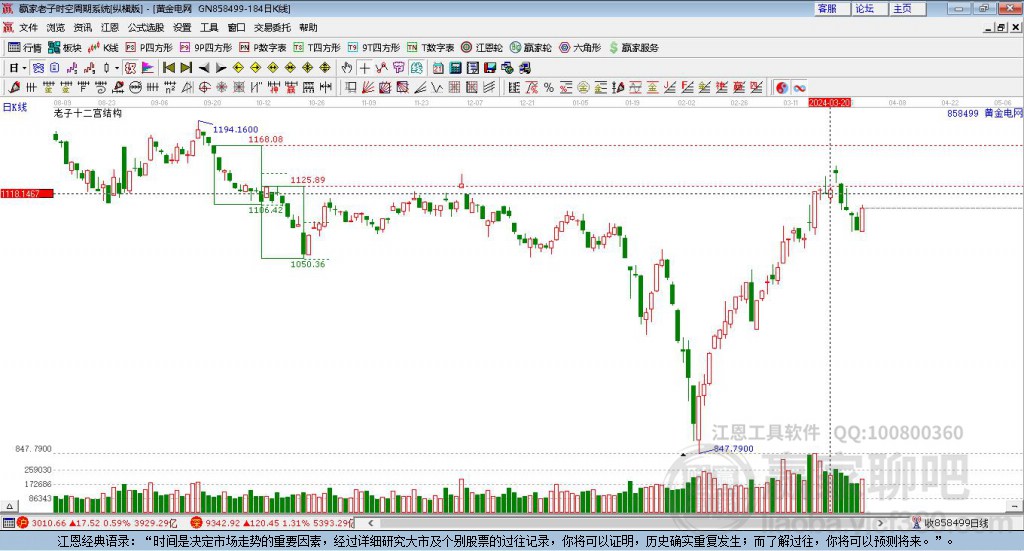Click the 客服 customer service button
The image size is (1024, 551).
point(832,8)
